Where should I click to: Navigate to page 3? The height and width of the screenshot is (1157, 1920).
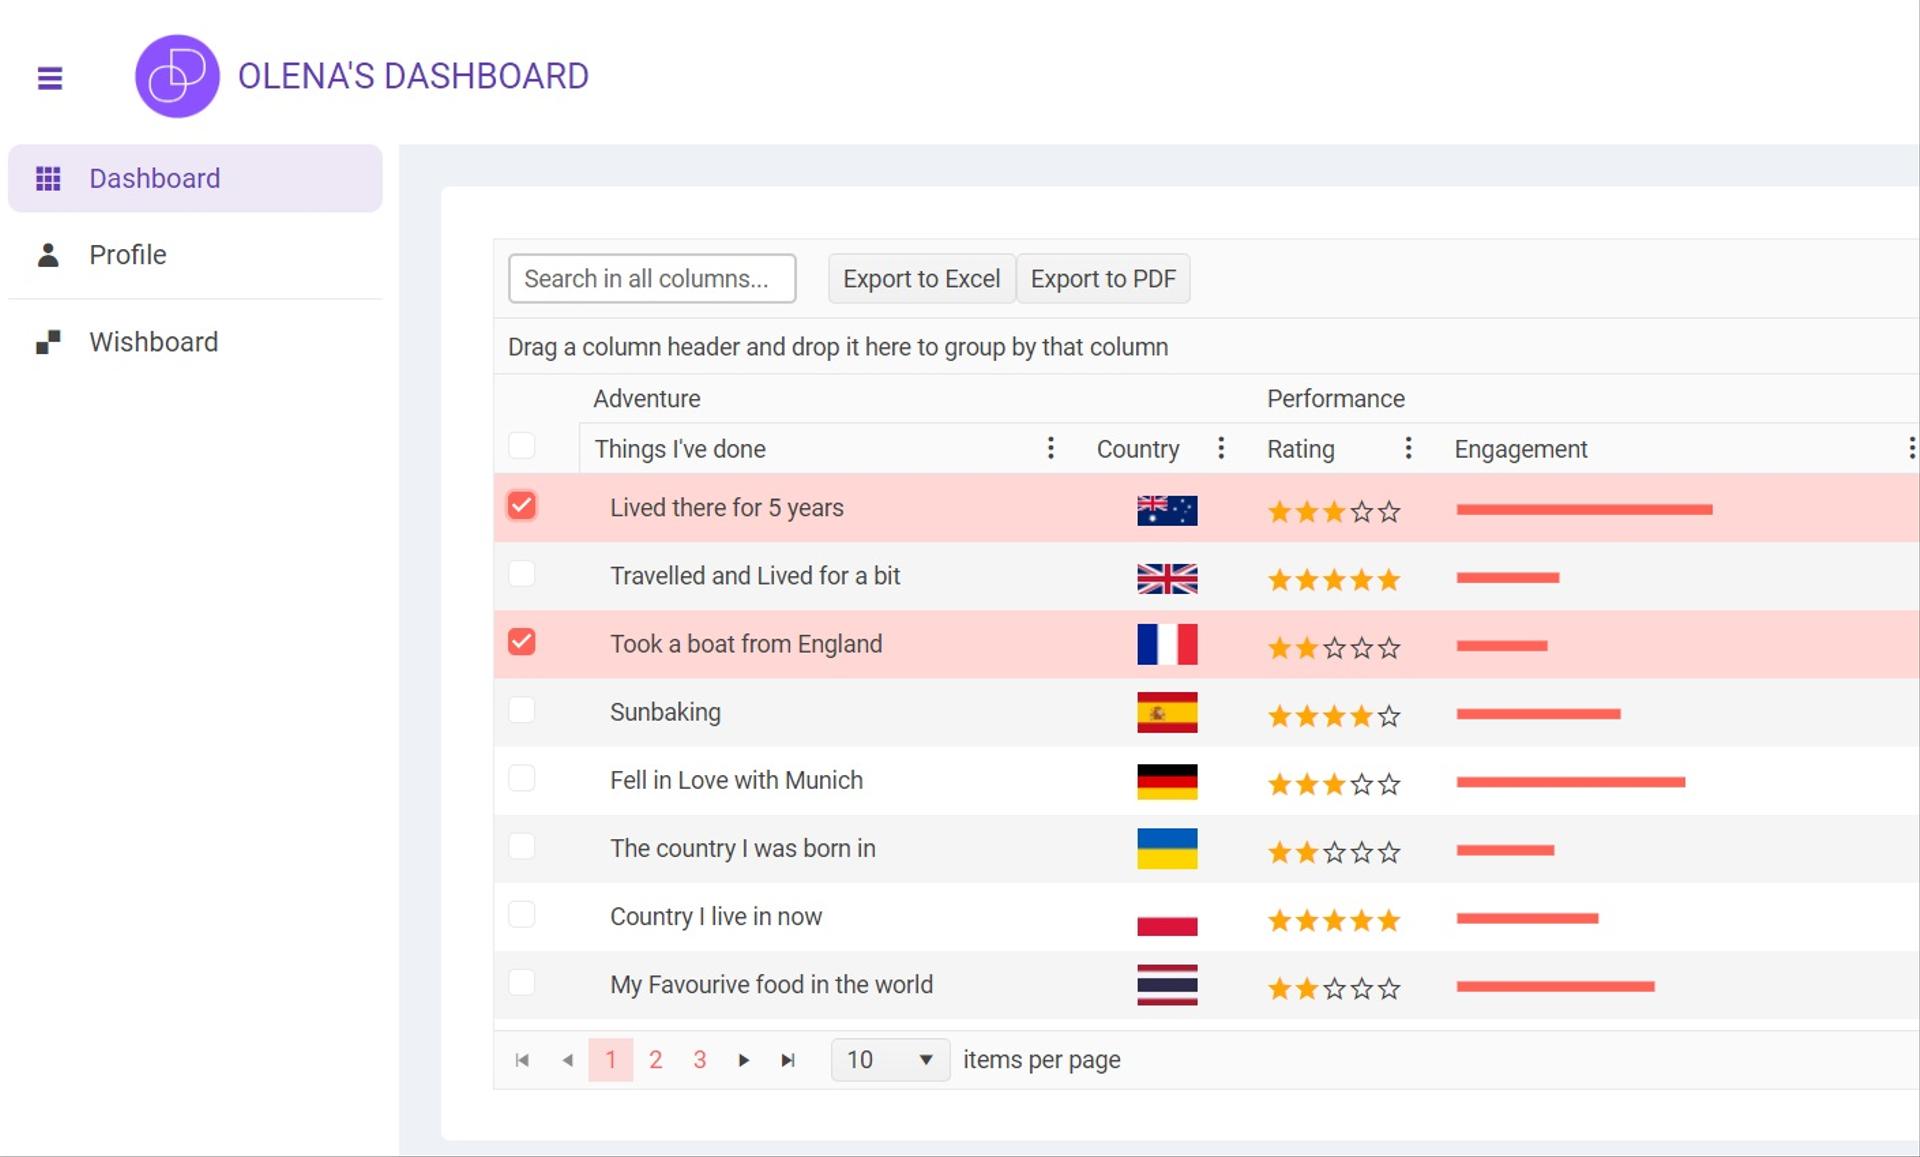click(x=698, y=1058)
